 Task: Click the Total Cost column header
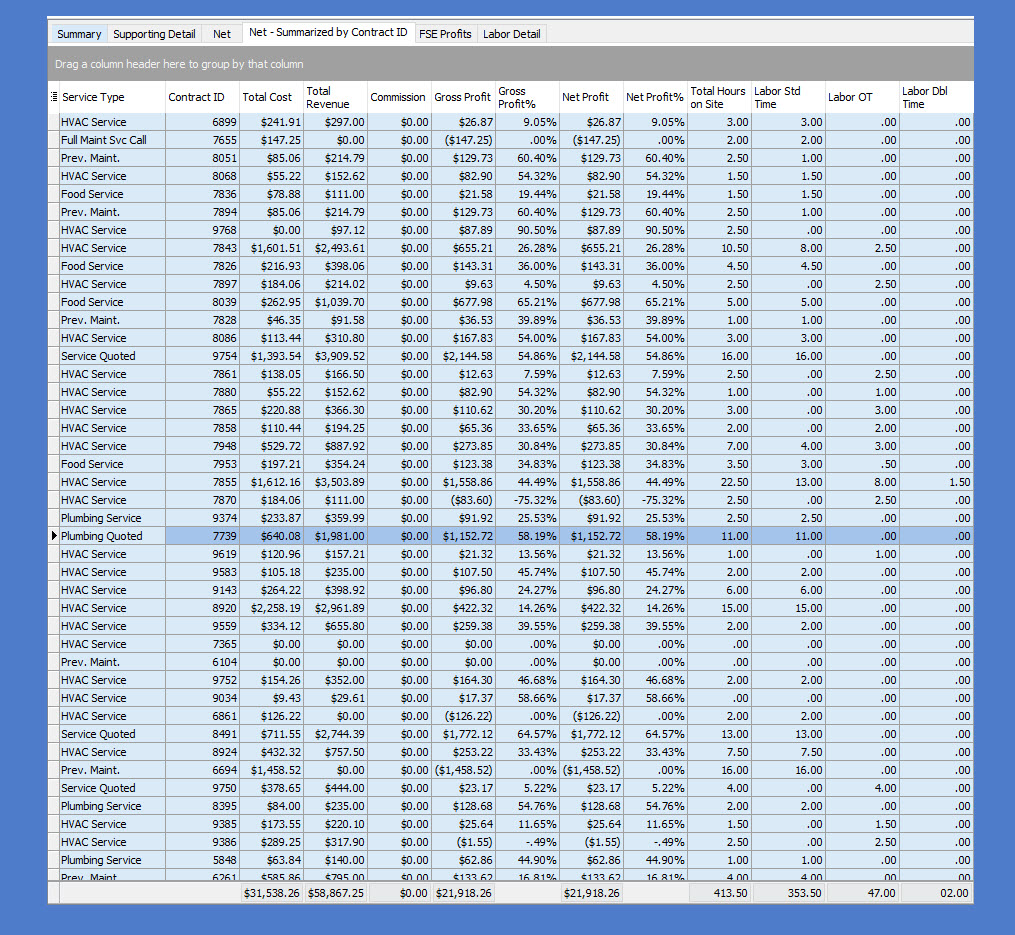271,97
